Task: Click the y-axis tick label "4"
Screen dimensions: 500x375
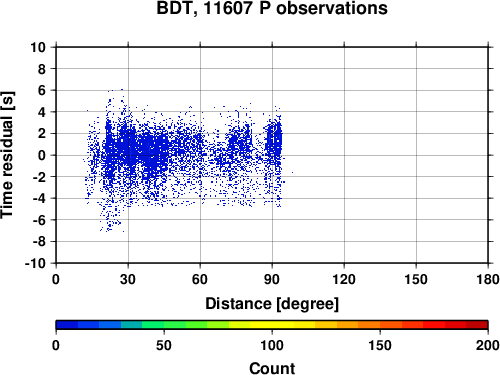Action: (42, 112)
